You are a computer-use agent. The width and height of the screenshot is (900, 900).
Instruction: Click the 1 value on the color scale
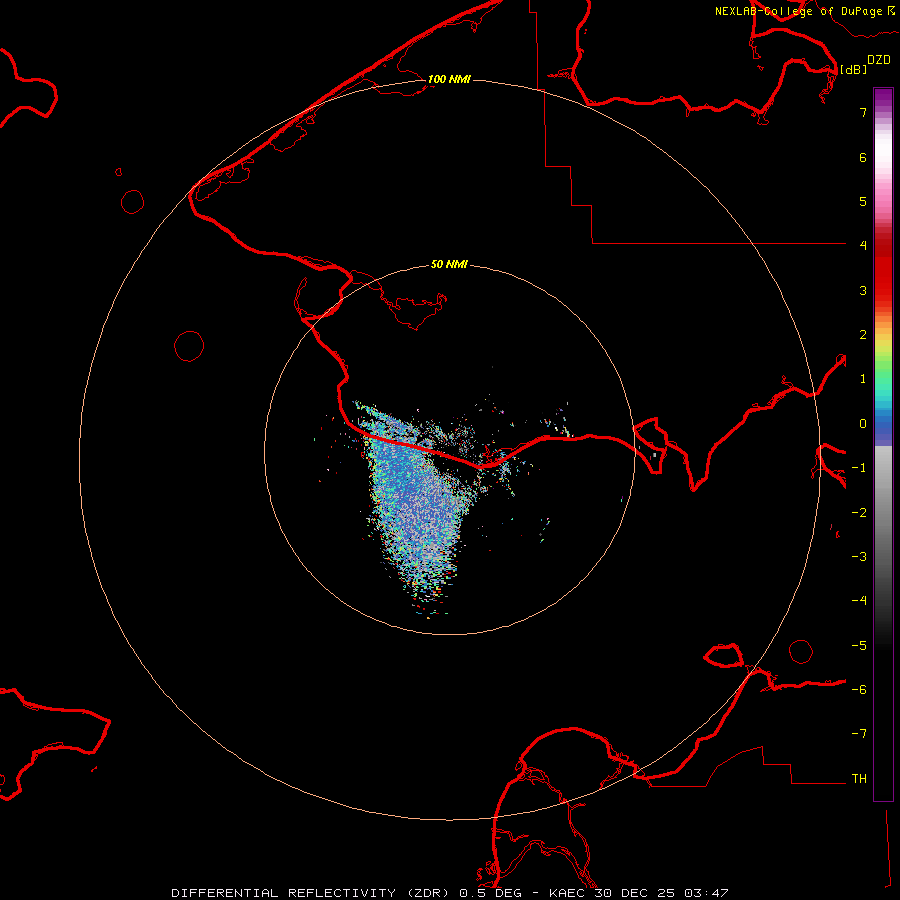(x=863, y=379)
